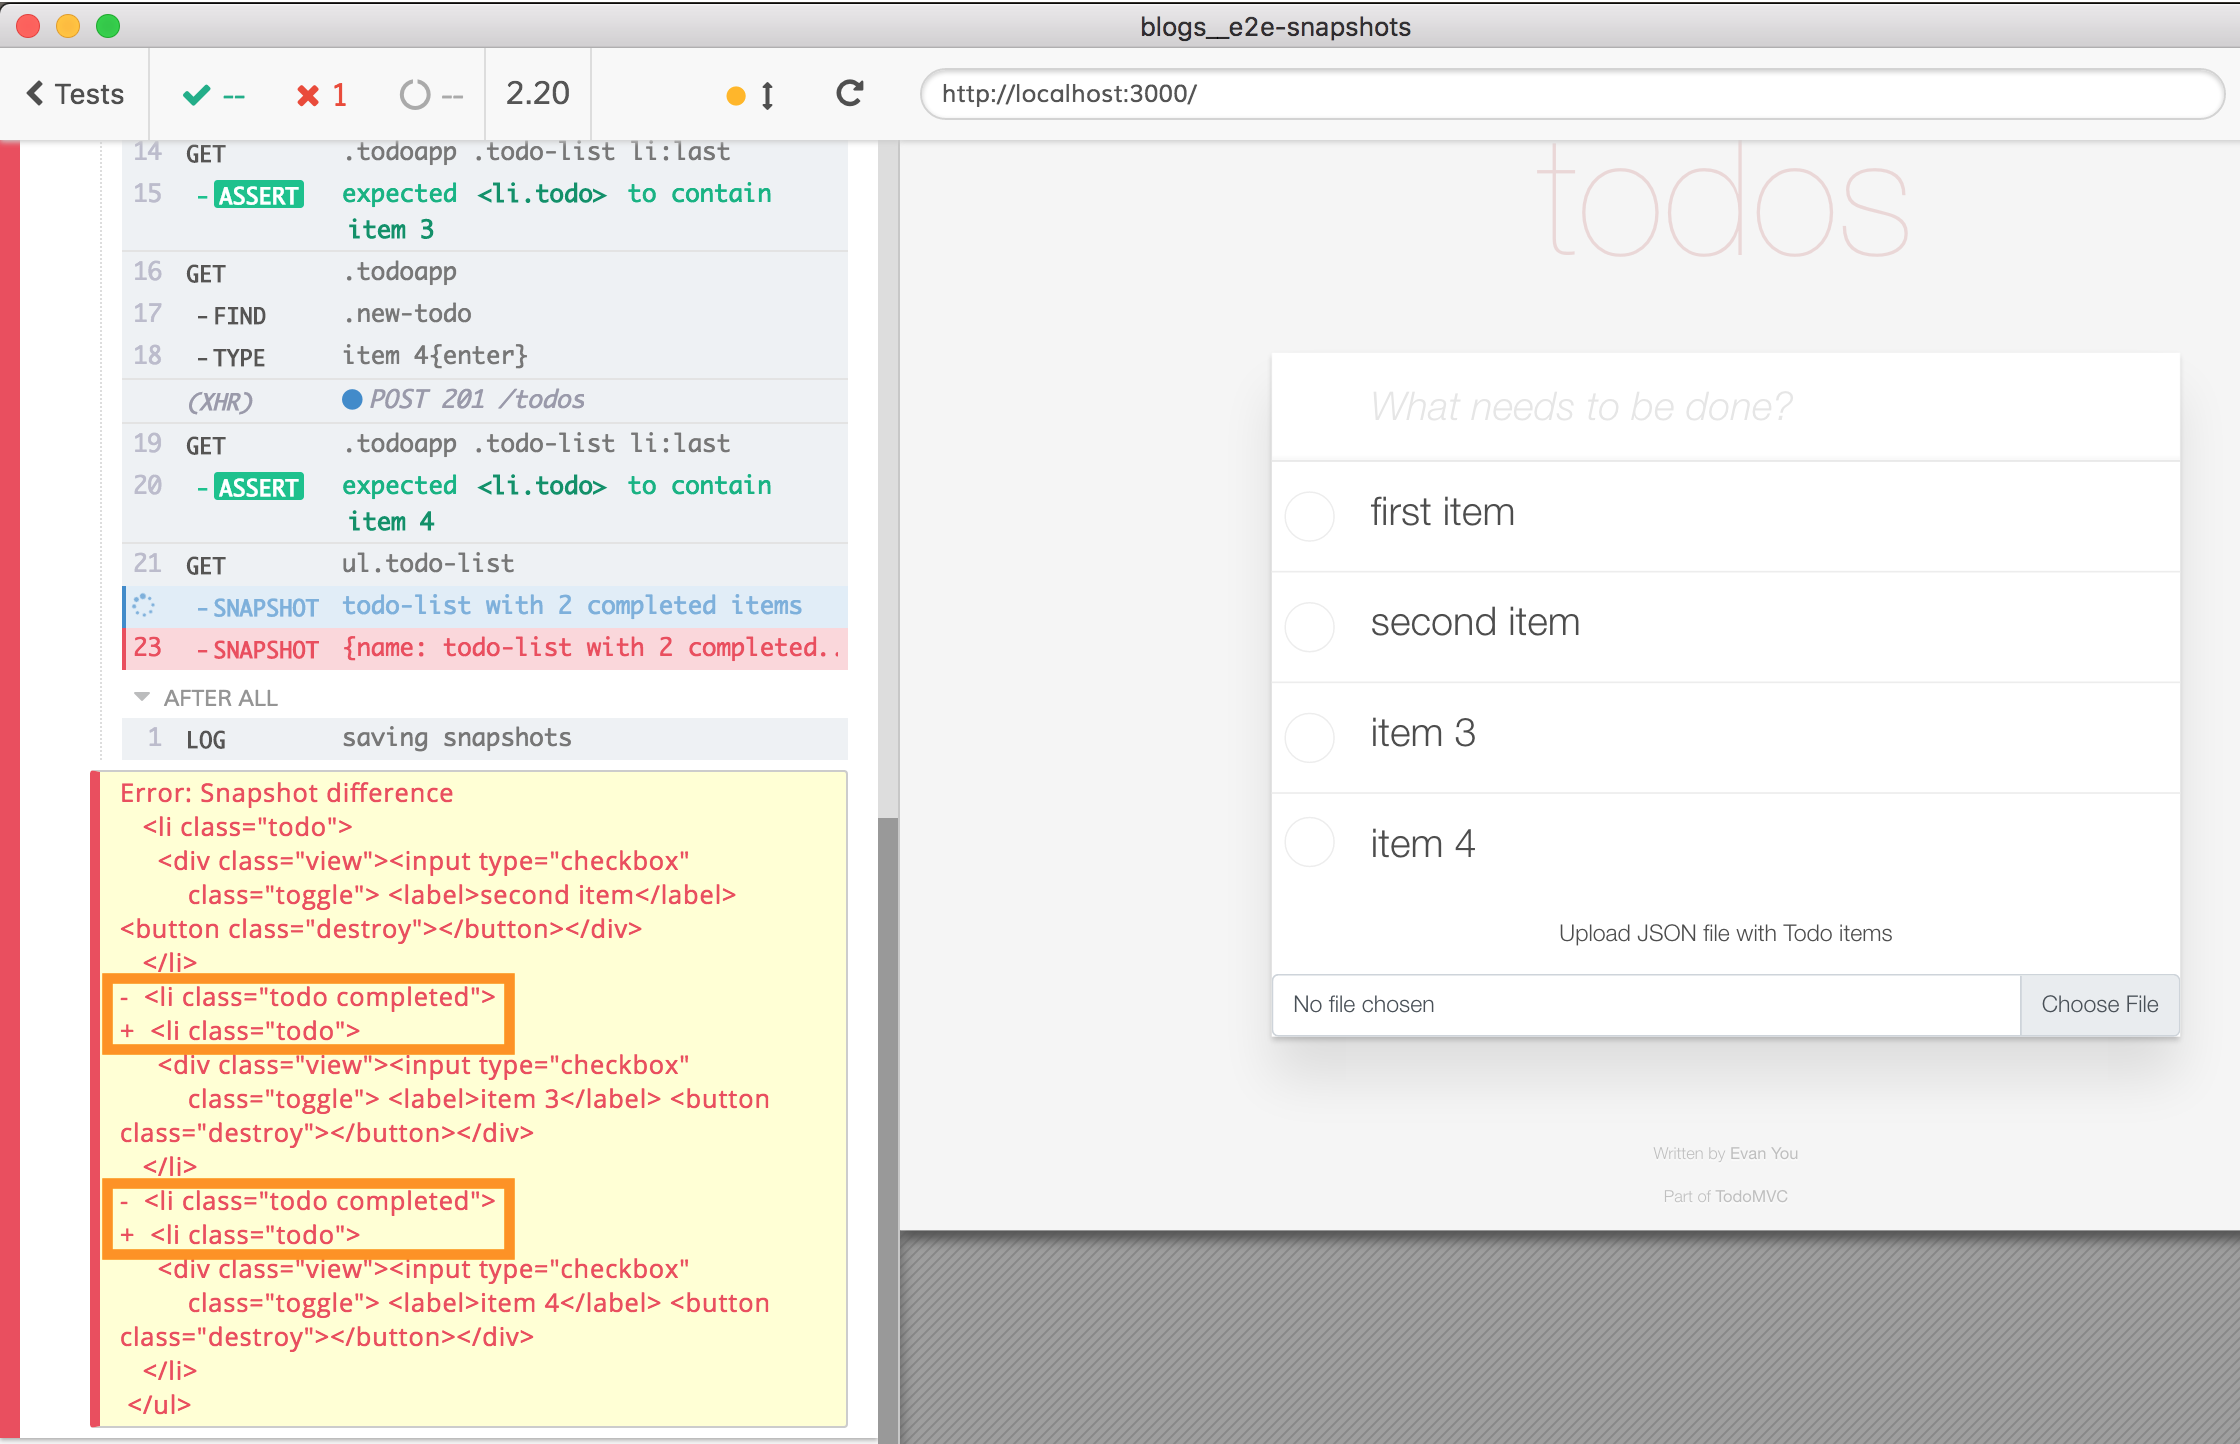This screenshot has height=1444, width=2240.
Task: Toggle the auto-scrolling arrows icon
Action: pyautogui.click(x=767, y=95)
